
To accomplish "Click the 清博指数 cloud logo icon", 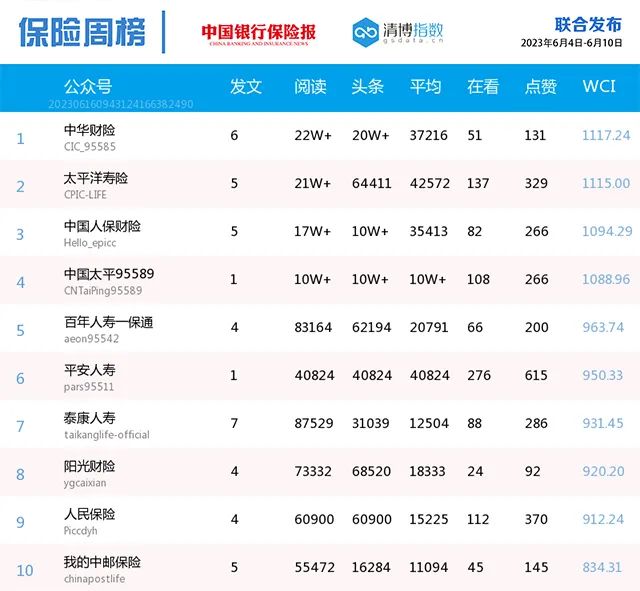I will (x=365, y=32).
